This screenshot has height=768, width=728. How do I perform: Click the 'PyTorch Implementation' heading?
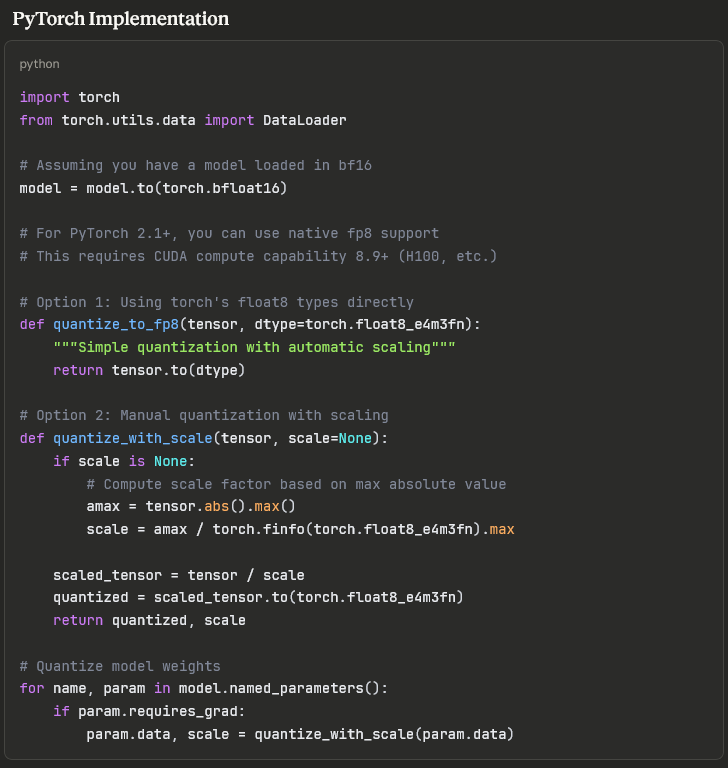point(121,19)
